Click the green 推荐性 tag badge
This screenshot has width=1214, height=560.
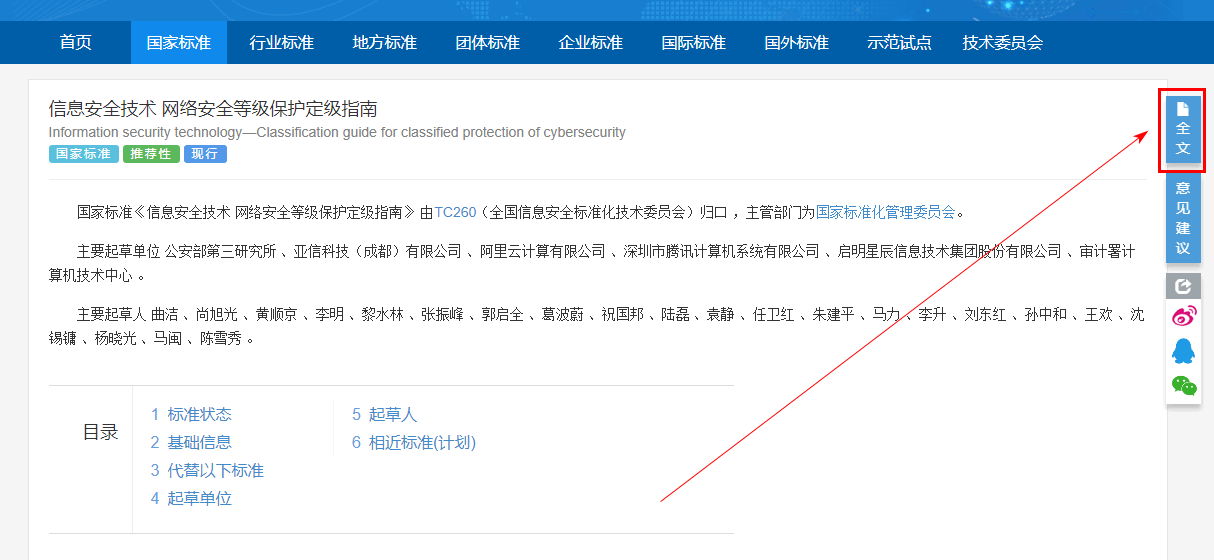151,154
